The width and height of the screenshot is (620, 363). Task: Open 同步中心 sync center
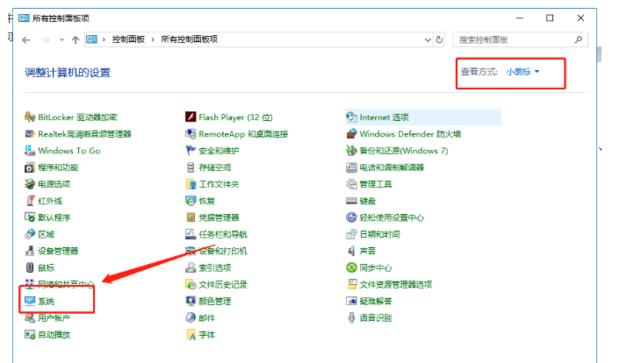point(369,268)
